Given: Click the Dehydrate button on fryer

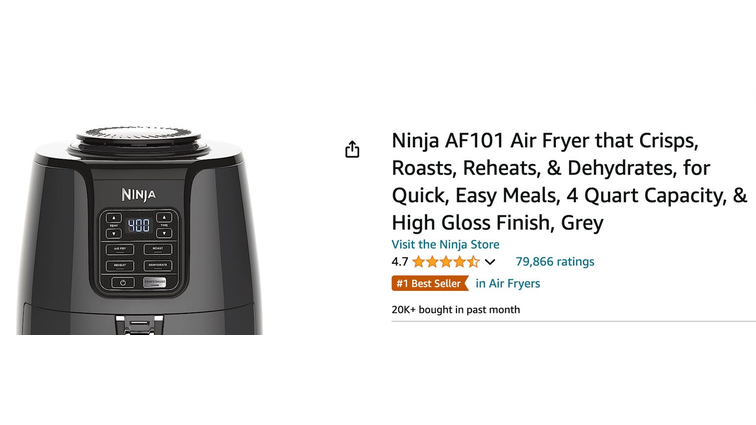Looking at the screenshot, I should pyautogui.click(x=158, y=265).
